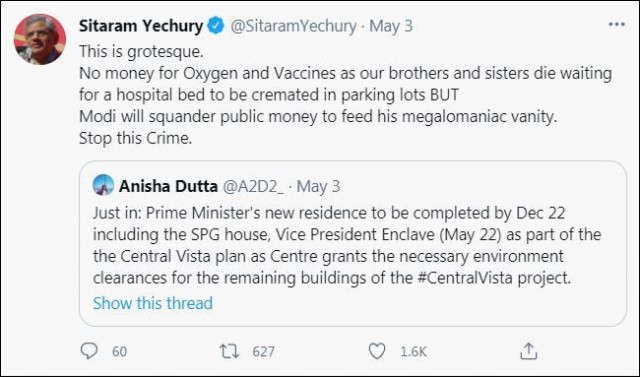Open the tweet's three-dot more options menu

[616, 25]
